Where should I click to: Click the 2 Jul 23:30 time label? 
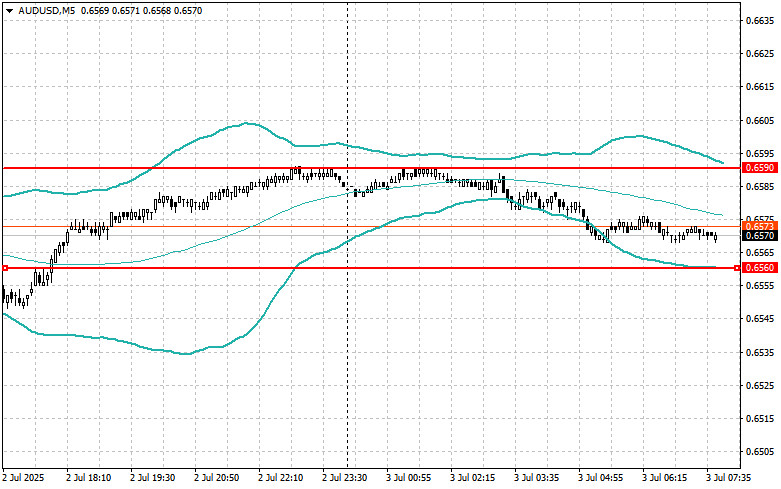(345, 478)
